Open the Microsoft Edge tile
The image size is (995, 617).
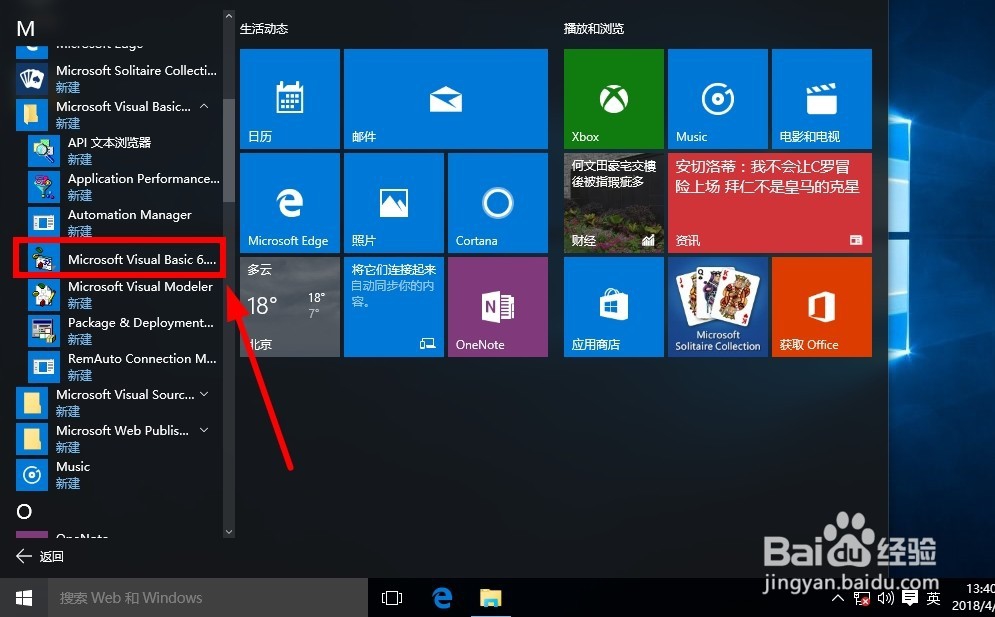click(289, 203)
